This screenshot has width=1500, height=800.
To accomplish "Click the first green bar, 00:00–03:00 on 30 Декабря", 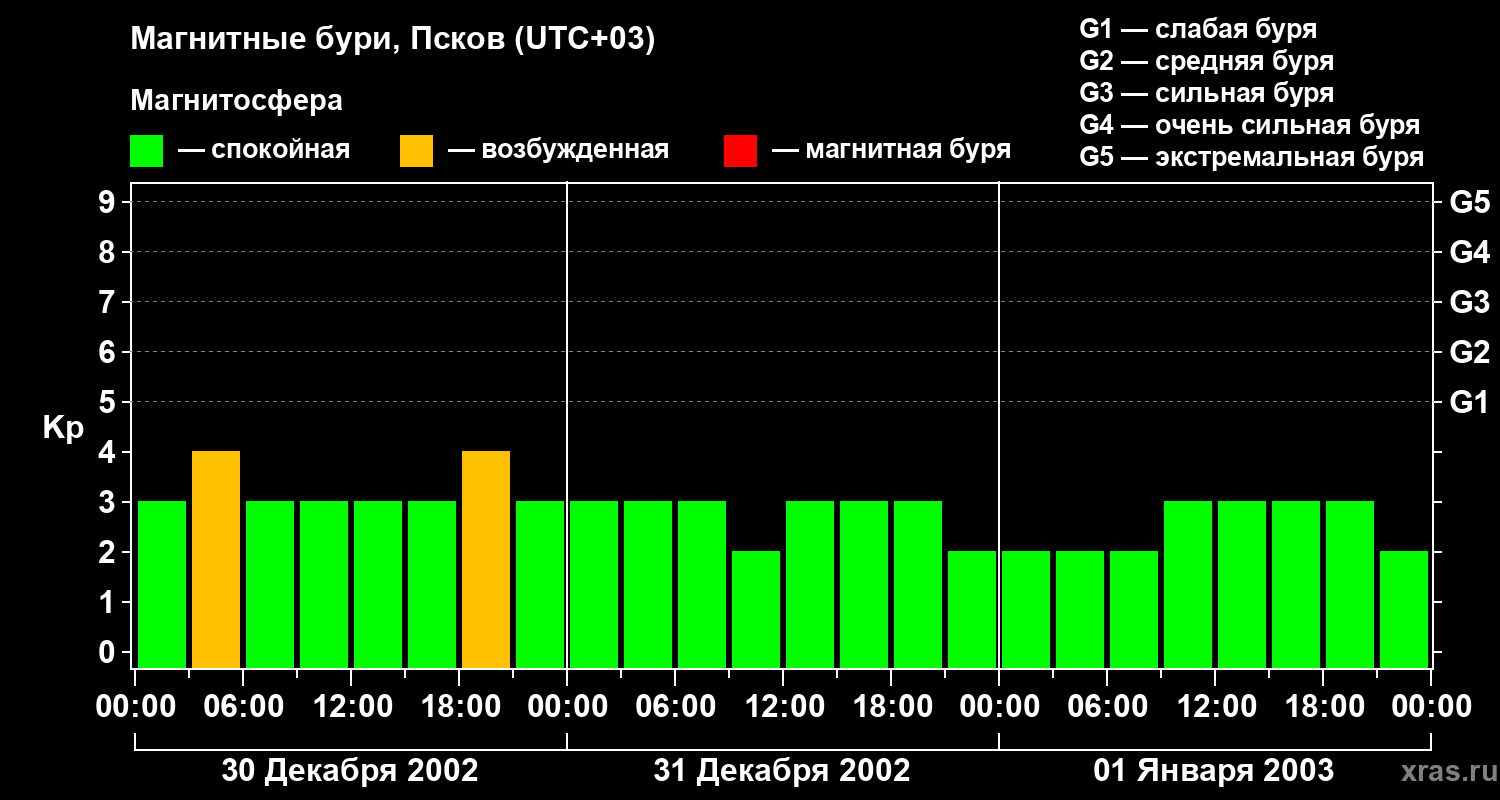I will tap(162, 584).
